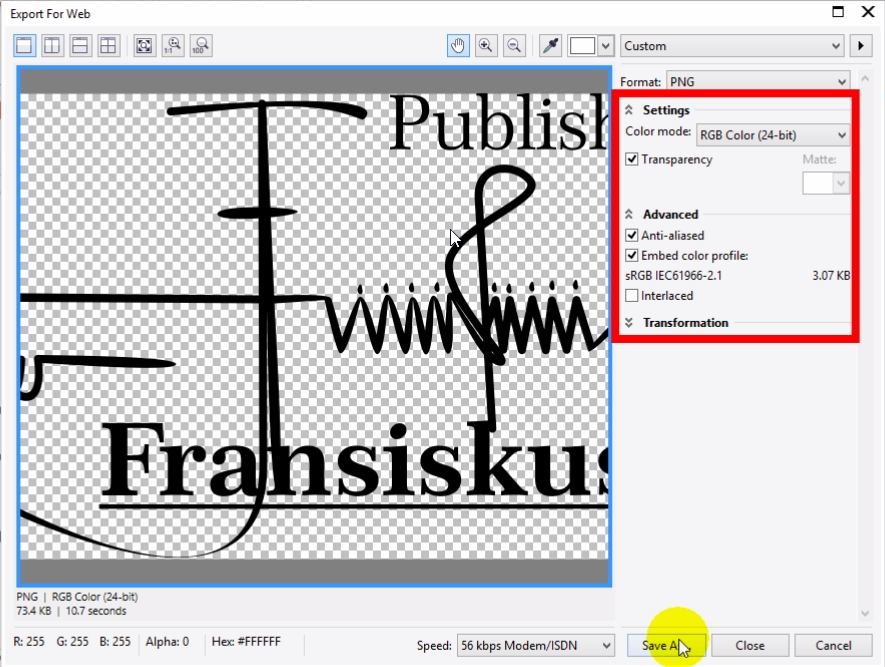Screen dimensions: 885x667
Task: Collapse the Advanced section
Action: (629, 214)
